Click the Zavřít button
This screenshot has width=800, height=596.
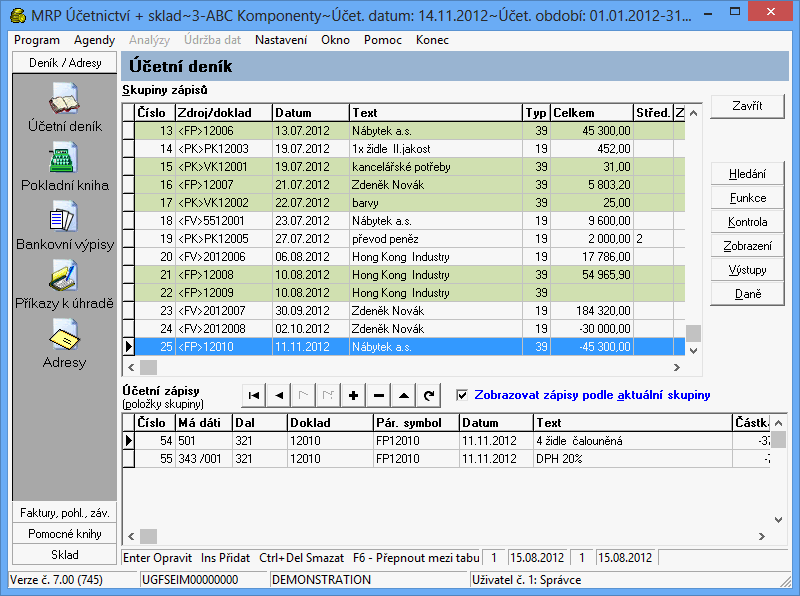click(747, 106)
